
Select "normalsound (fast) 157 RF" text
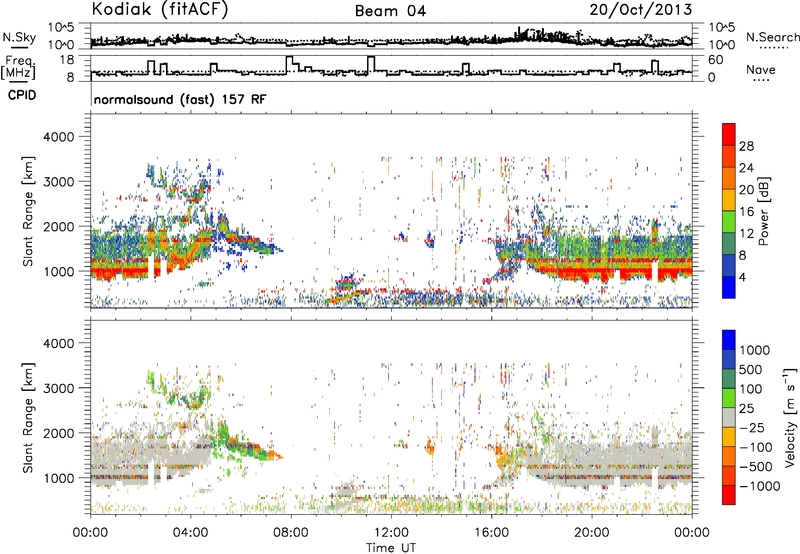pos(180,99)
